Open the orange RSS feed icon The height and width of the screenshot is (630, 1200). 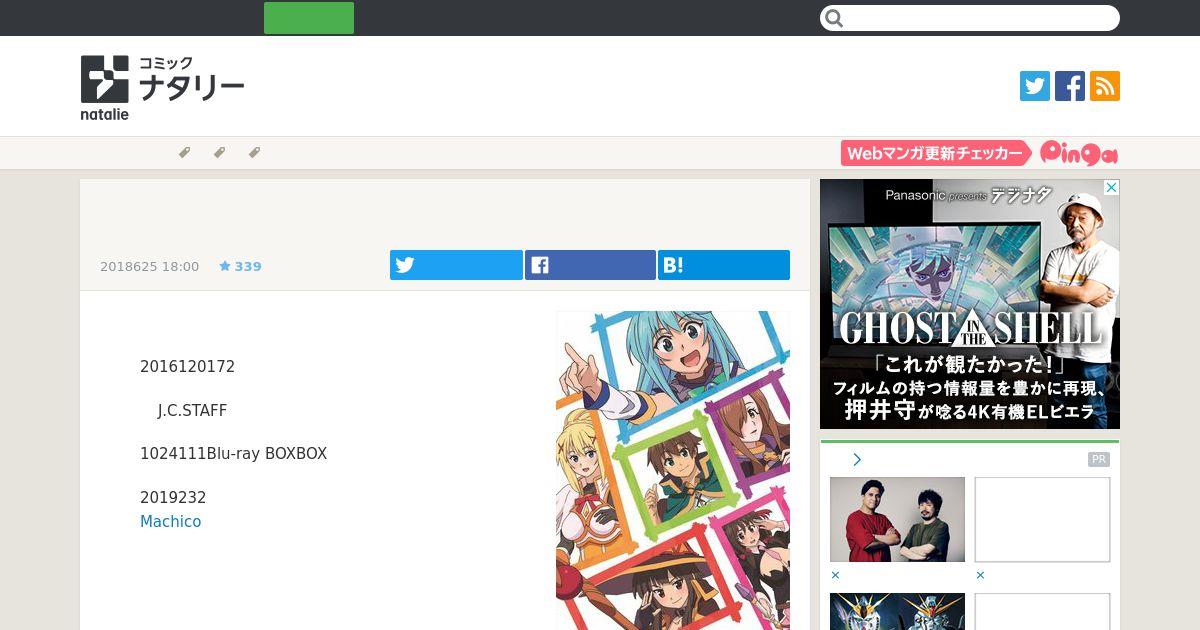[x=1105, y=86]
